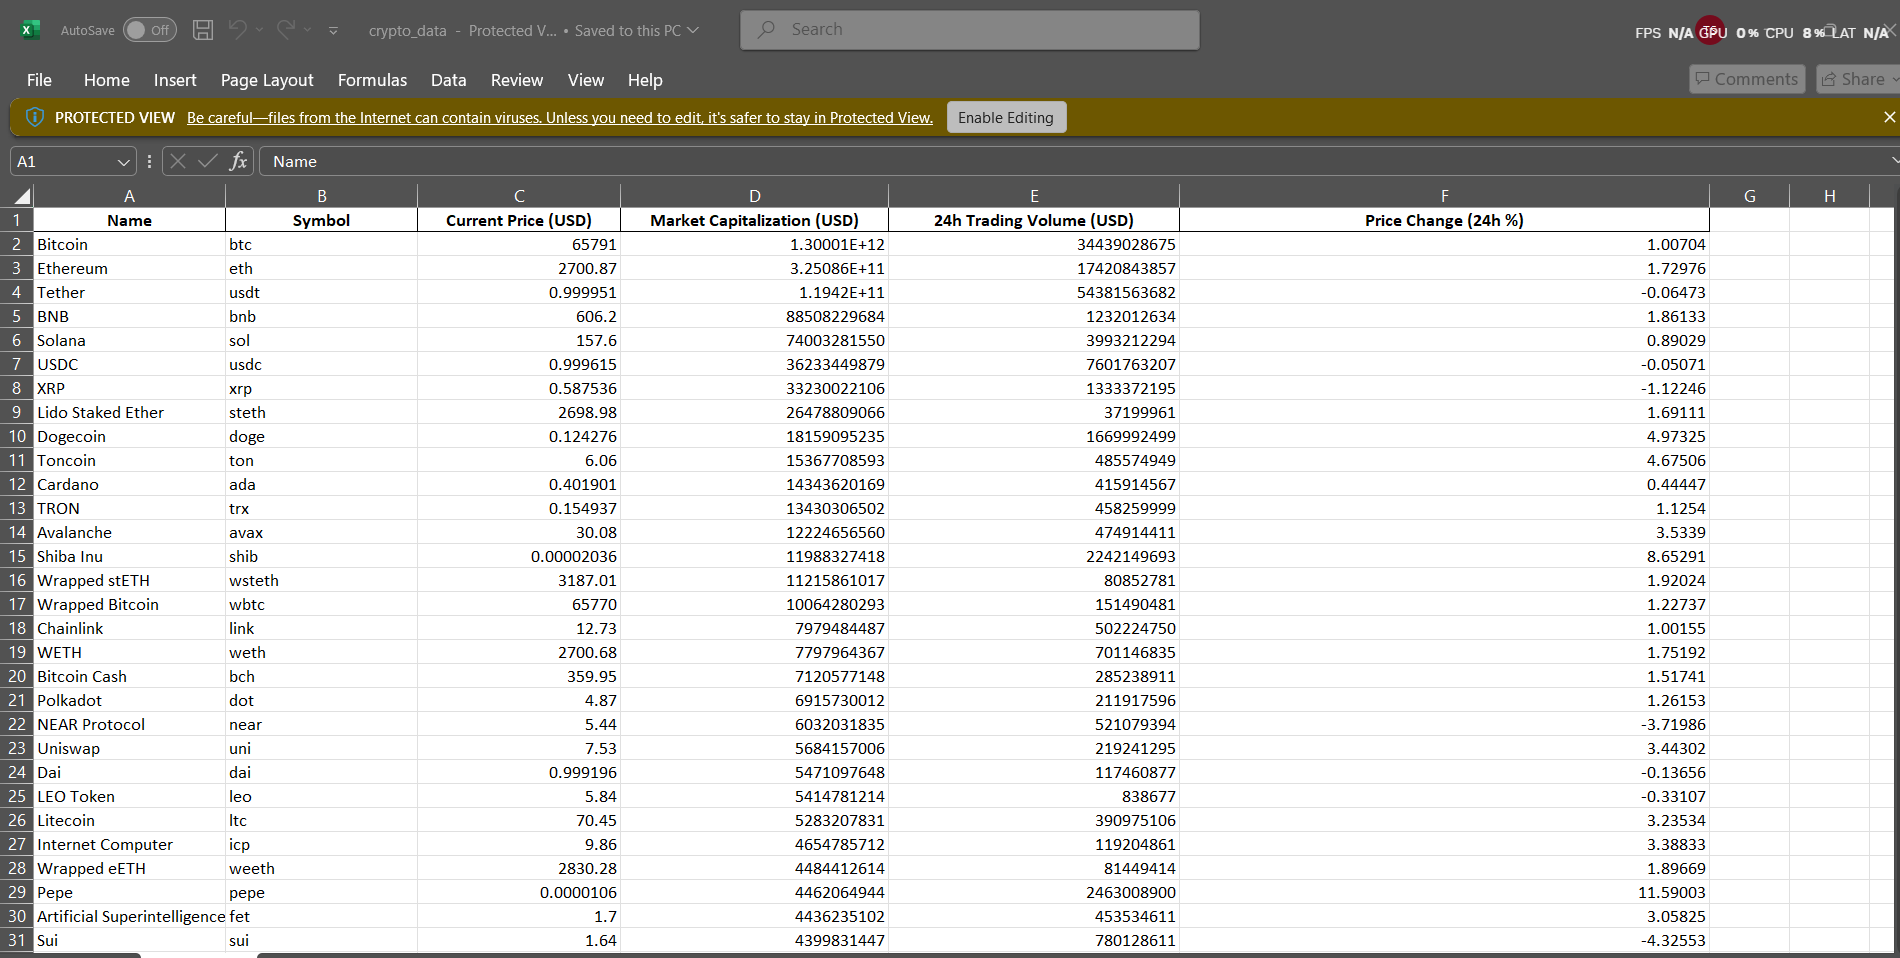Click NEAR Protocol price change -3.71986

tap(1445, 724)
